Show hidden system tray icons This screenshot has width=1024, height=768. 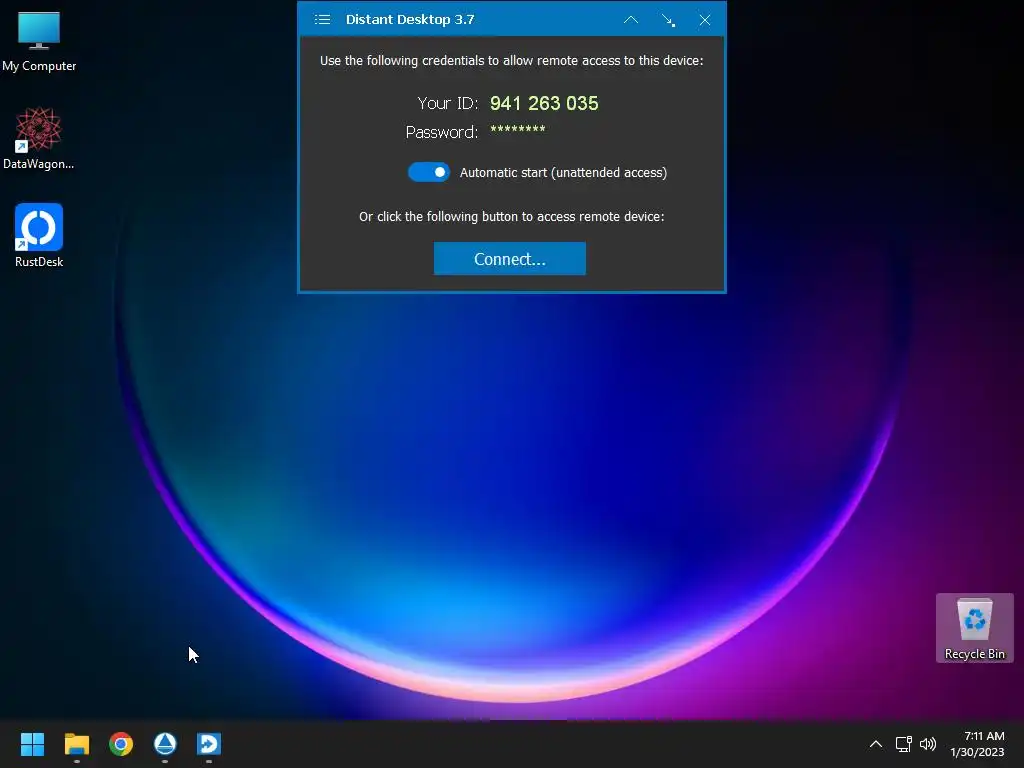tap(876, 744)
